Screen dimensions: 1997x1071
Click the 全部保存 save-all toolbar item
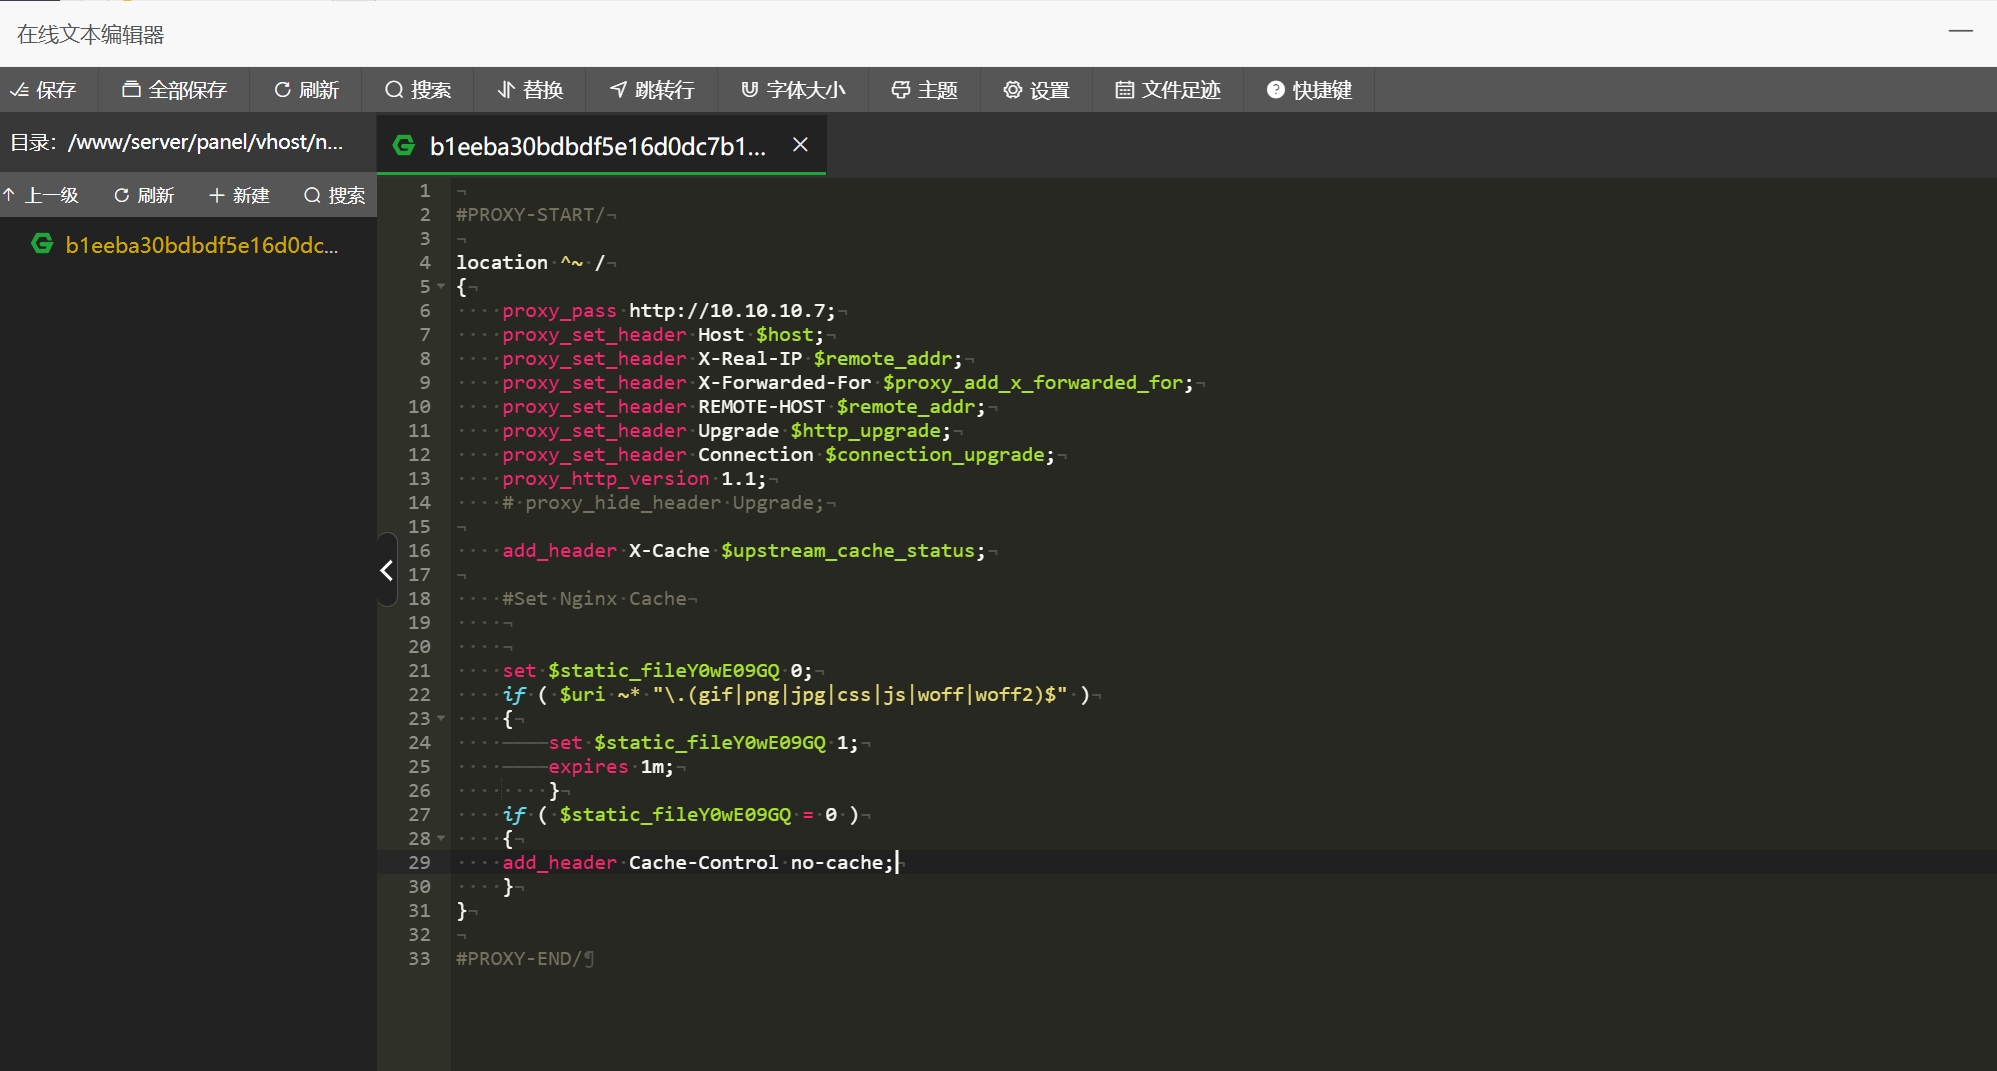point(175,90)
